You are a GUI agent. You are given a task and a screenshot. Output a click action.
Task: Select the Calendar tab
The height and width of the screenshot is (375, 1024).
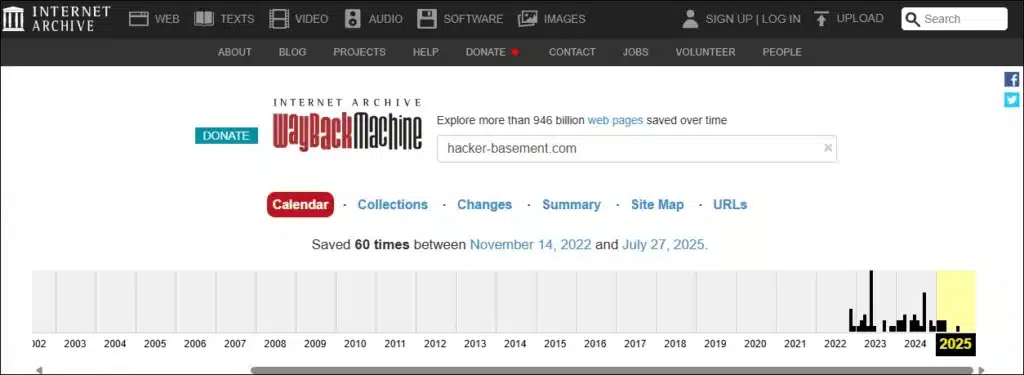pos(300,204)
